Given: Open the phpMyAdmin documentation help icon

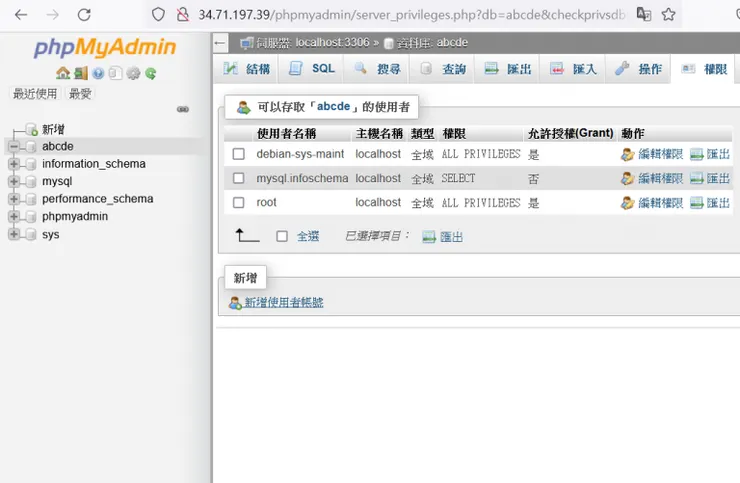Looking at the screenshot, I should point(98,73).
